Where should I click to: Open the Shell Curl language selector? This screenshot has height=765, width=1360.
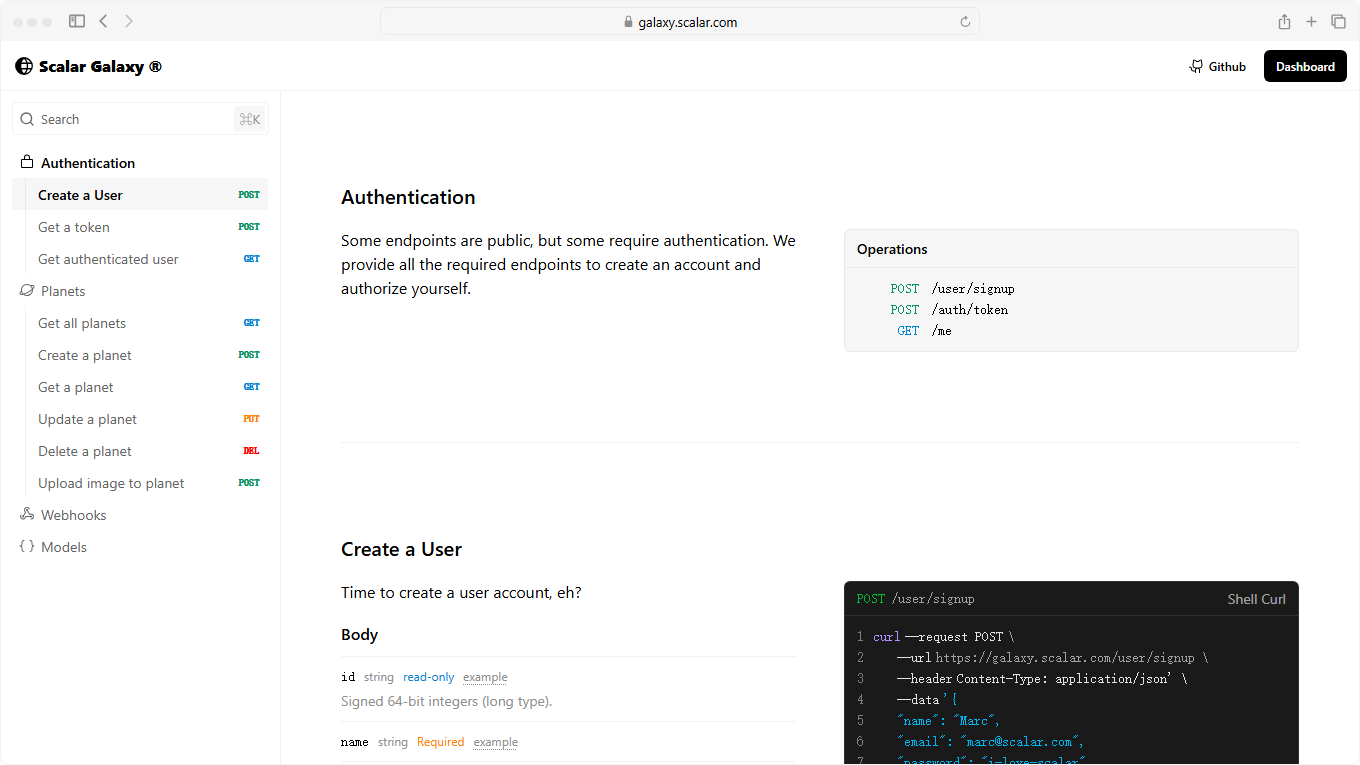pos(1256,599)
